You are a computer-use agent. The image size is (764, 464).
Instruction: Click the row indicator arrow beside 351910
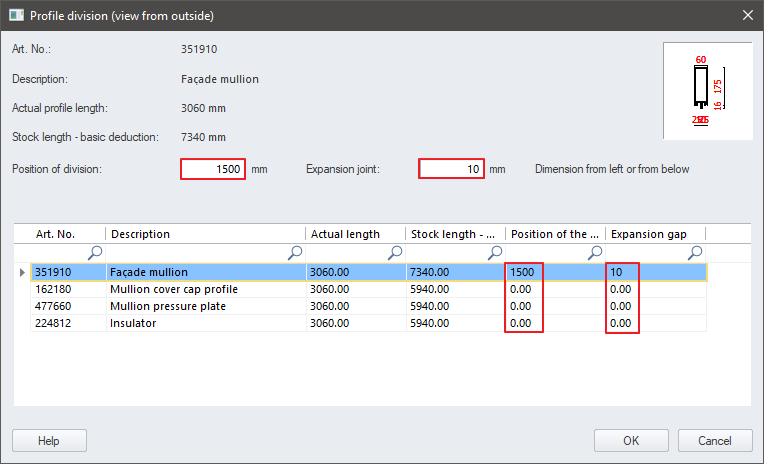(22, 272)
